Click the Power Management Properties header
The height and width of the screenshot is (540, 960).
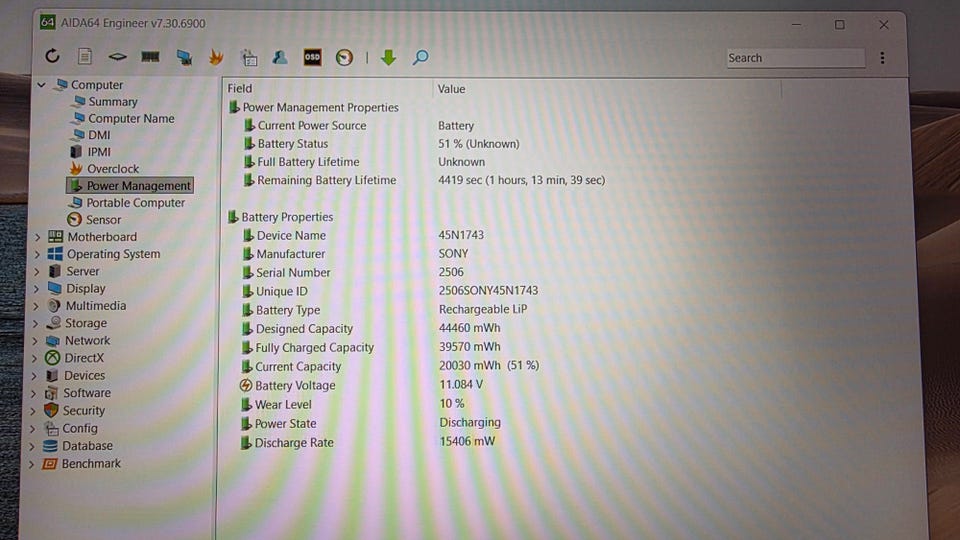[x=320, y=107]
